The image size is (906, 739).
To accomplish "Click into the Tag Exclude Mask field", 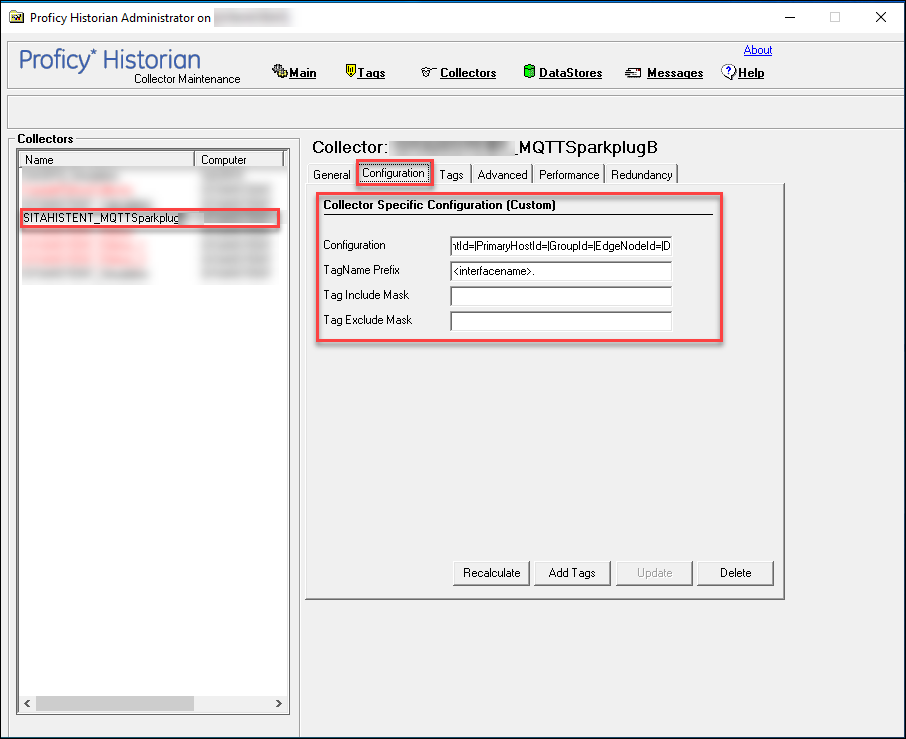I will (x=561, y=321).
